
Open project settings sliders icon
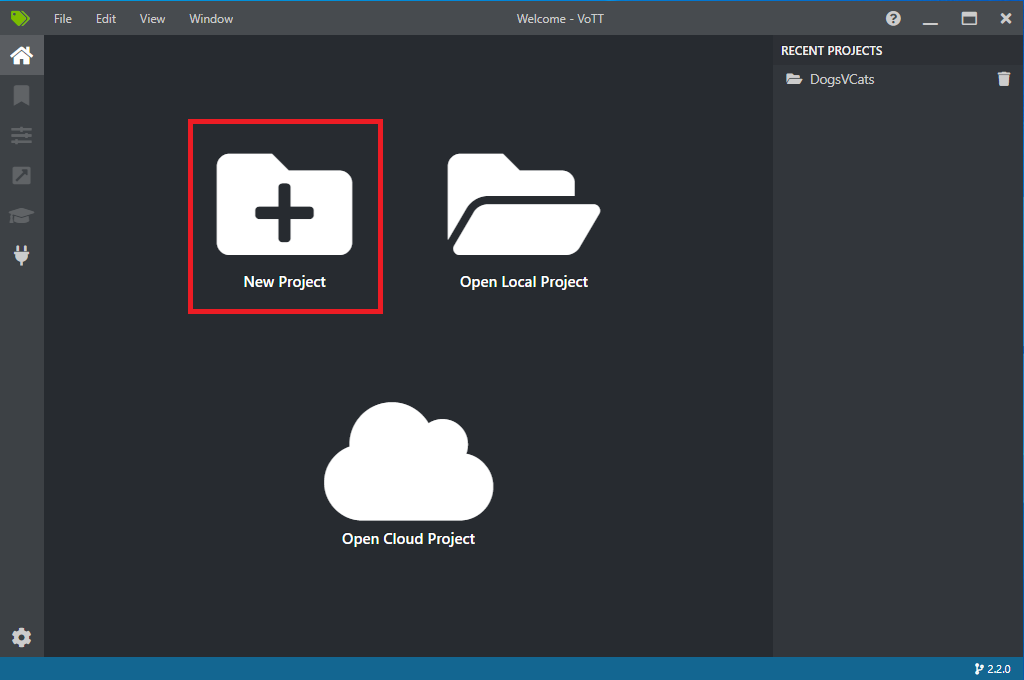tap(22, 135)
